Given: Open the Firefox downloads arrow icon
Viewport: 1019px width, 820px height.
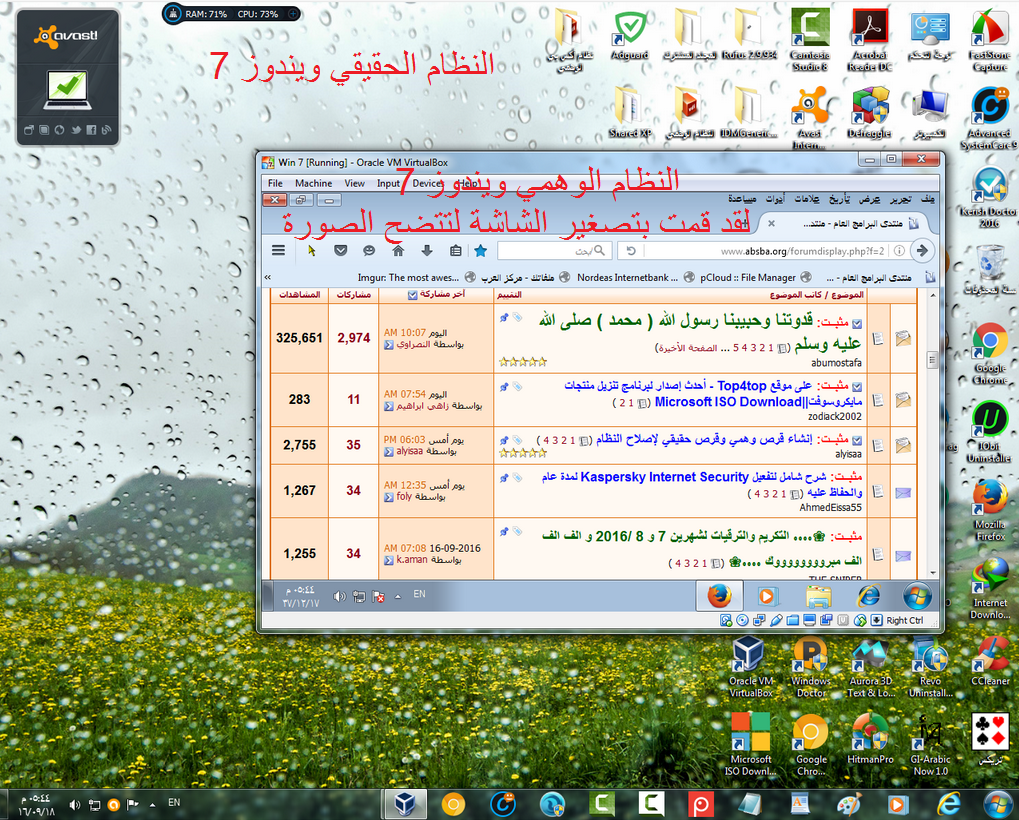Looking at the screenshot, I should click(x=427, y=251).
